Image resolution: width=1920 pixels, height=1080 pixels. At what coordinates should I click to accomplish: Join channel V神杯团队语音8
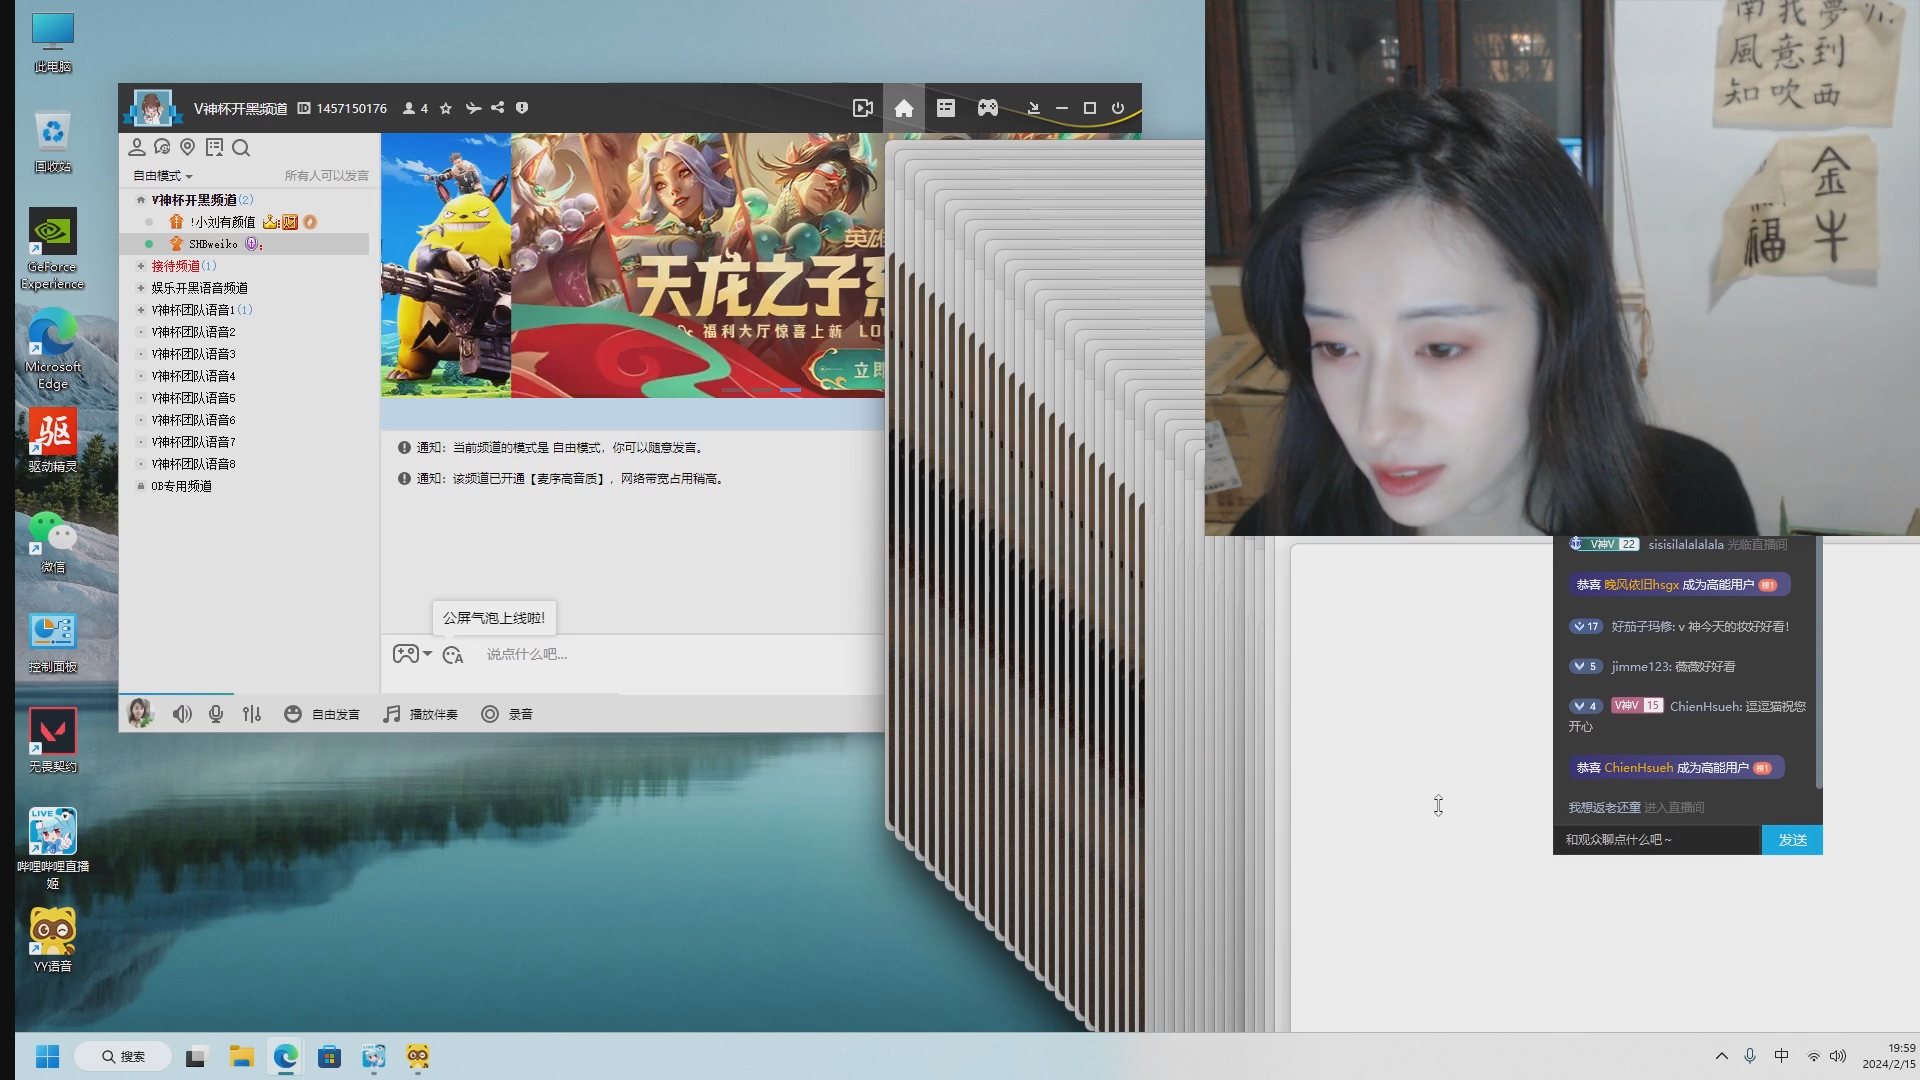point(193,464)
